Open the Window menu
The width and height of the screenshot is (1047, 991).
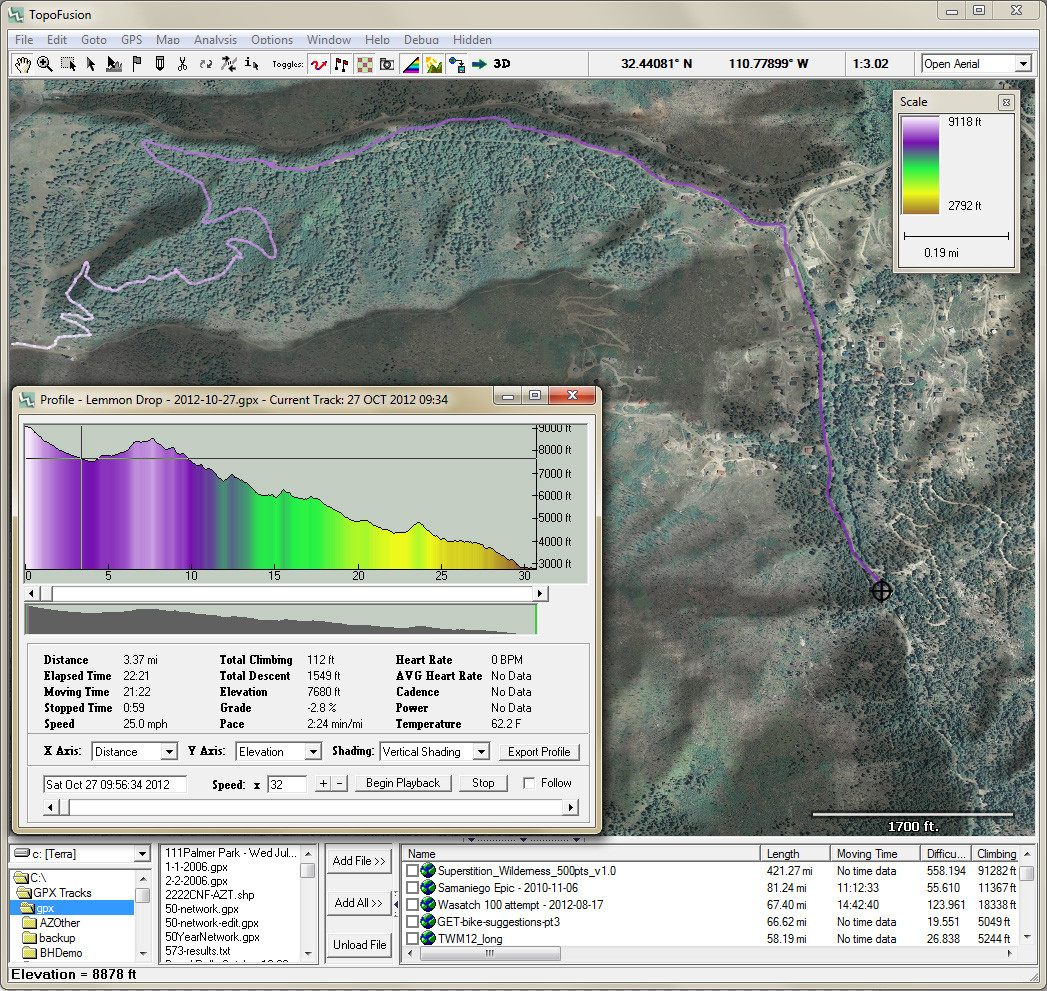click(329, 40)
